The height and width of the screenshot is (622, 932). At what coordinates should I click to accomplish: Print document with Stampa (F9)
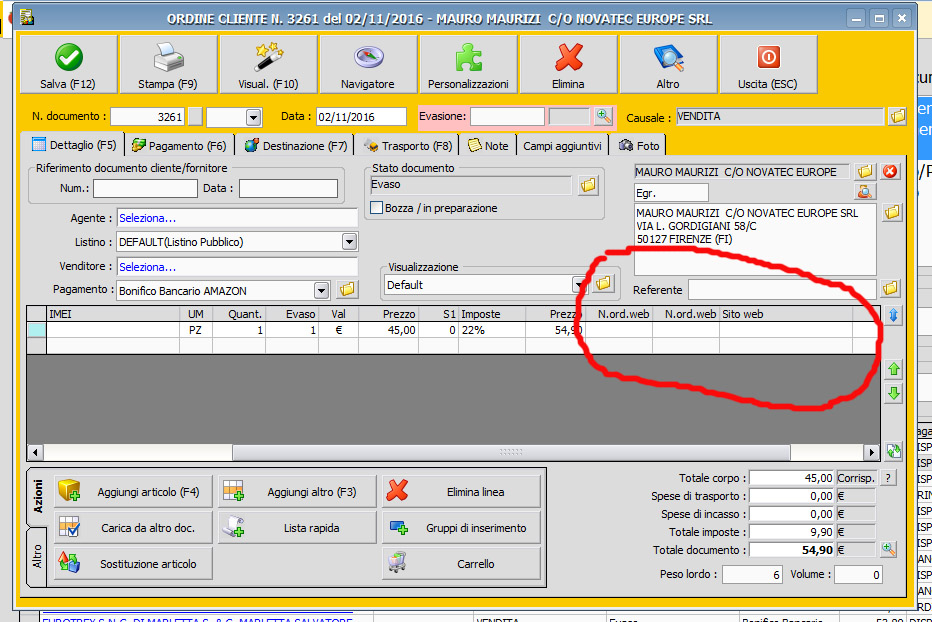[168, 64]
